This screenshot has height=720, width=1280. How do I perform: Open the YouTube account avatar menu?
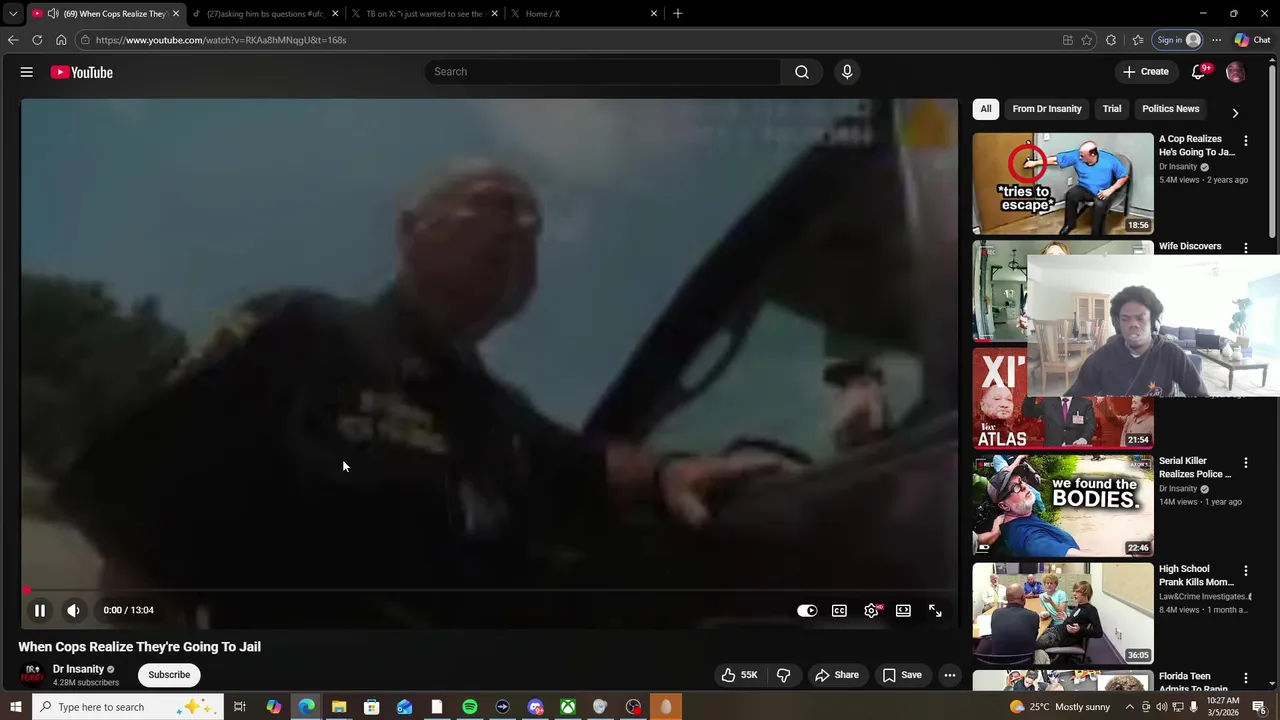click(x=1235, y=72)
